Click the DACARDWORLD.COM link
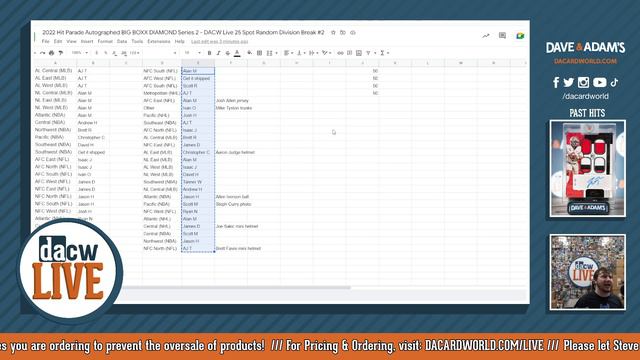This screenshot has height=360, width=640. 585,61
